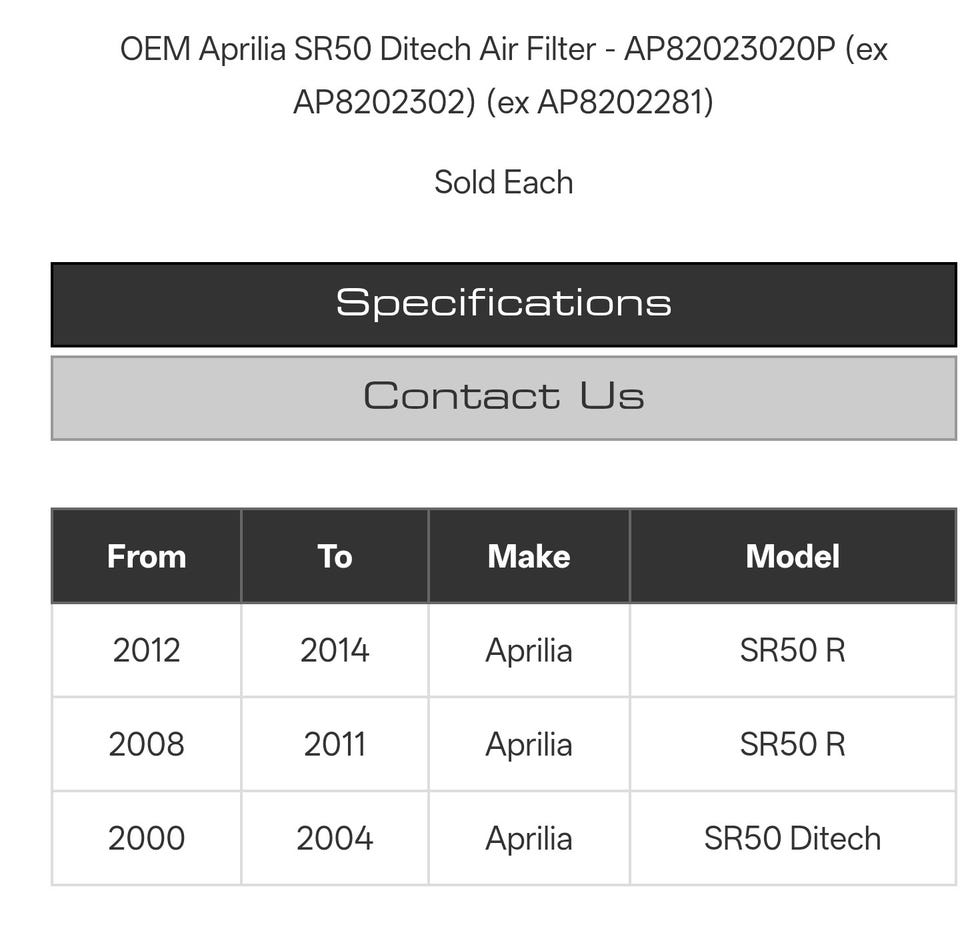Click Aprilia in the 2000 row

point(528,838)
